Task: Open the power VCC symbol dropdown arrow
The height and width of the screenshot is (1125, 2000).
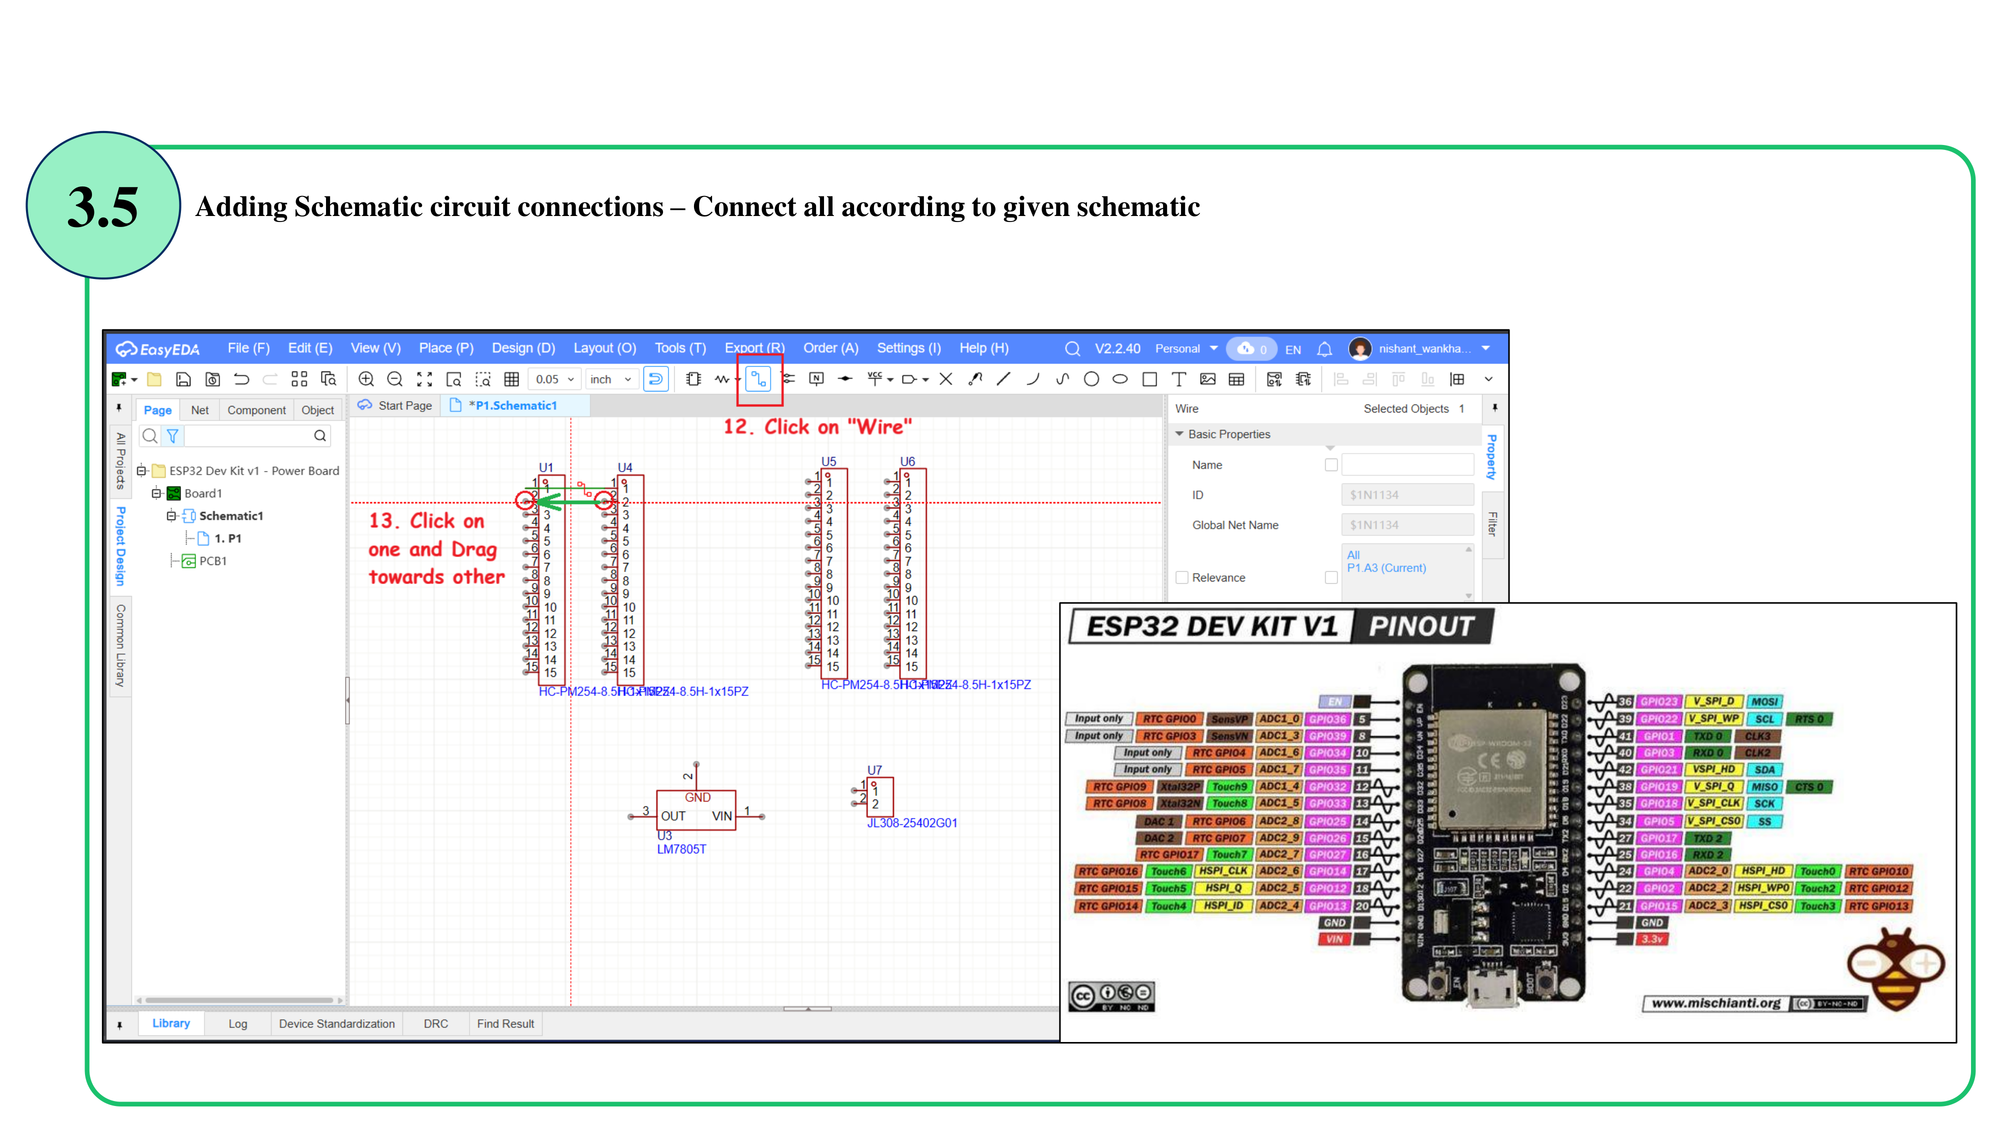Action: (x=890, y=380)
